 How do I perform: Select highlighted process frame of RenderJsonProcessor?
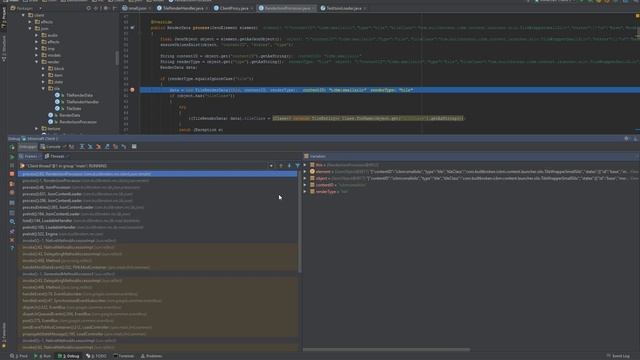pyautogui.click(x=158, y=174)
